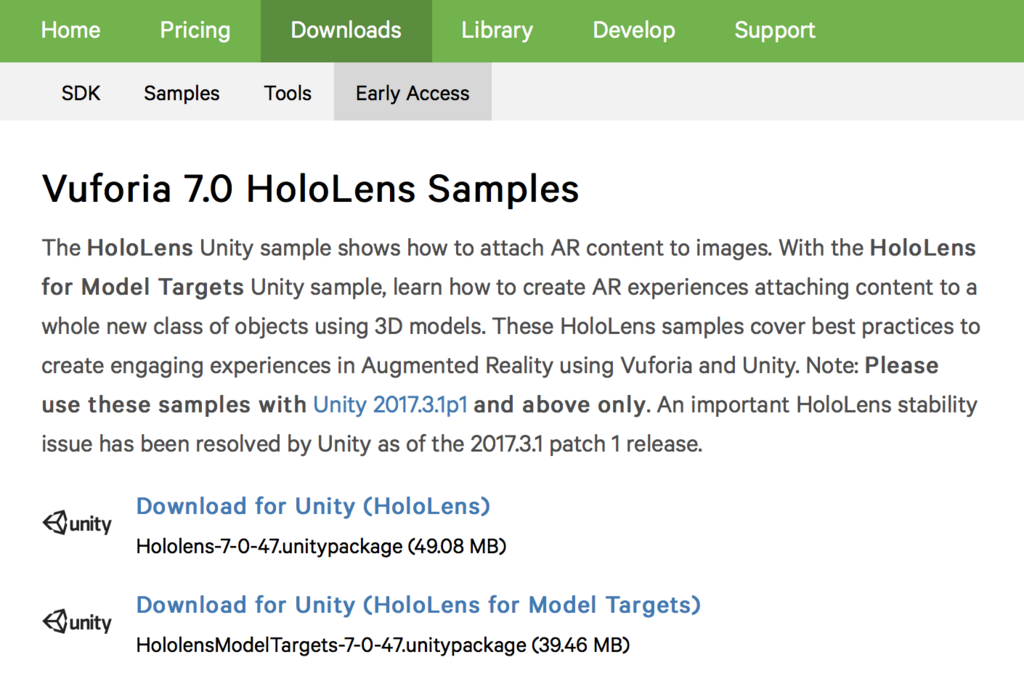Viewport: 1024px width, 689px height.
Task: Click the Vuforia 7.0 HoloLens Samples heading
Action: [310, 189]
